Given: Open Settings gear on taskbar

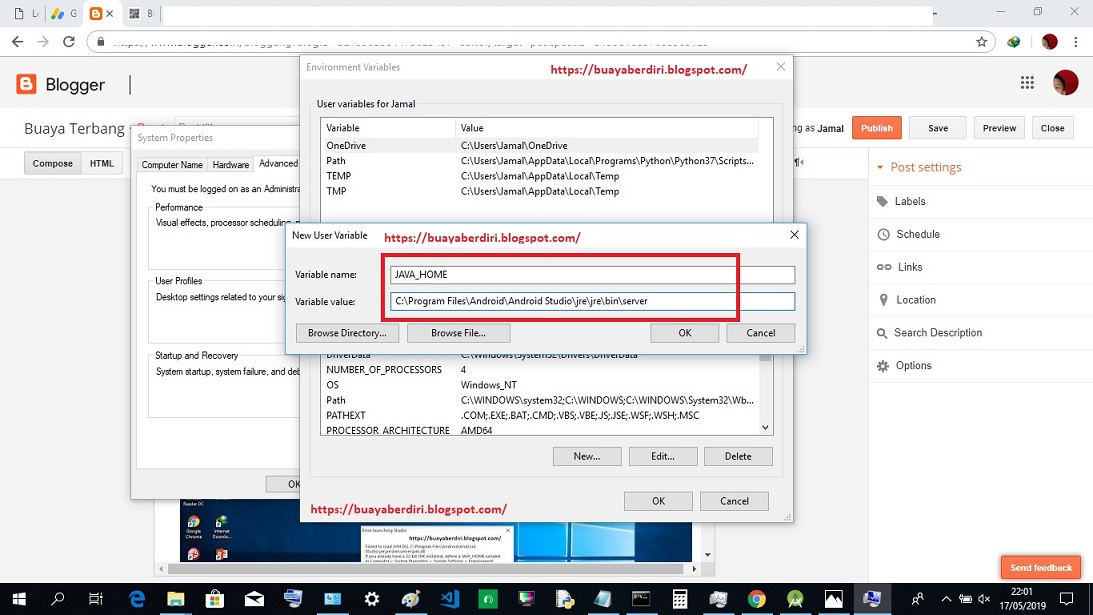Looking at the screenshot, I should 372,598.
